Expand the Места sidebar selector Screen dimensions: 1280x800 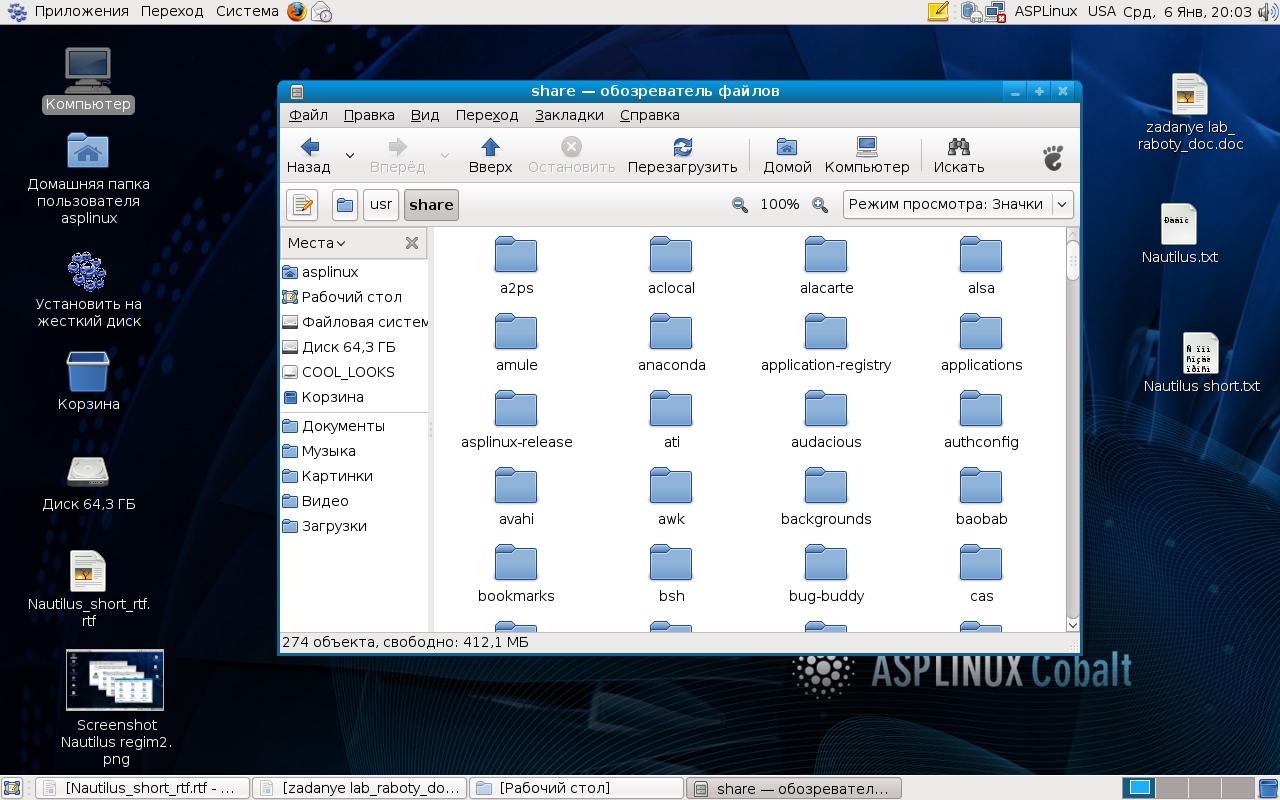pos(317,243)
